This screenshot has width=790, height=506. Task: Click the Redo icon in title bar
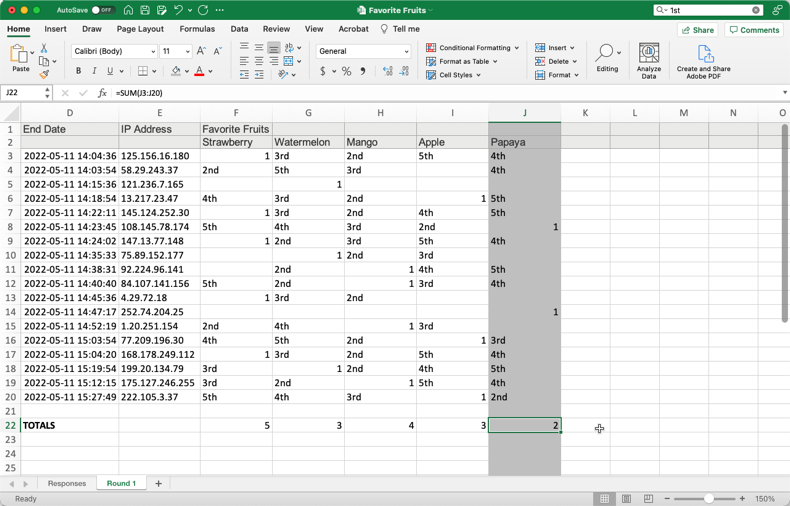[203, 10]
